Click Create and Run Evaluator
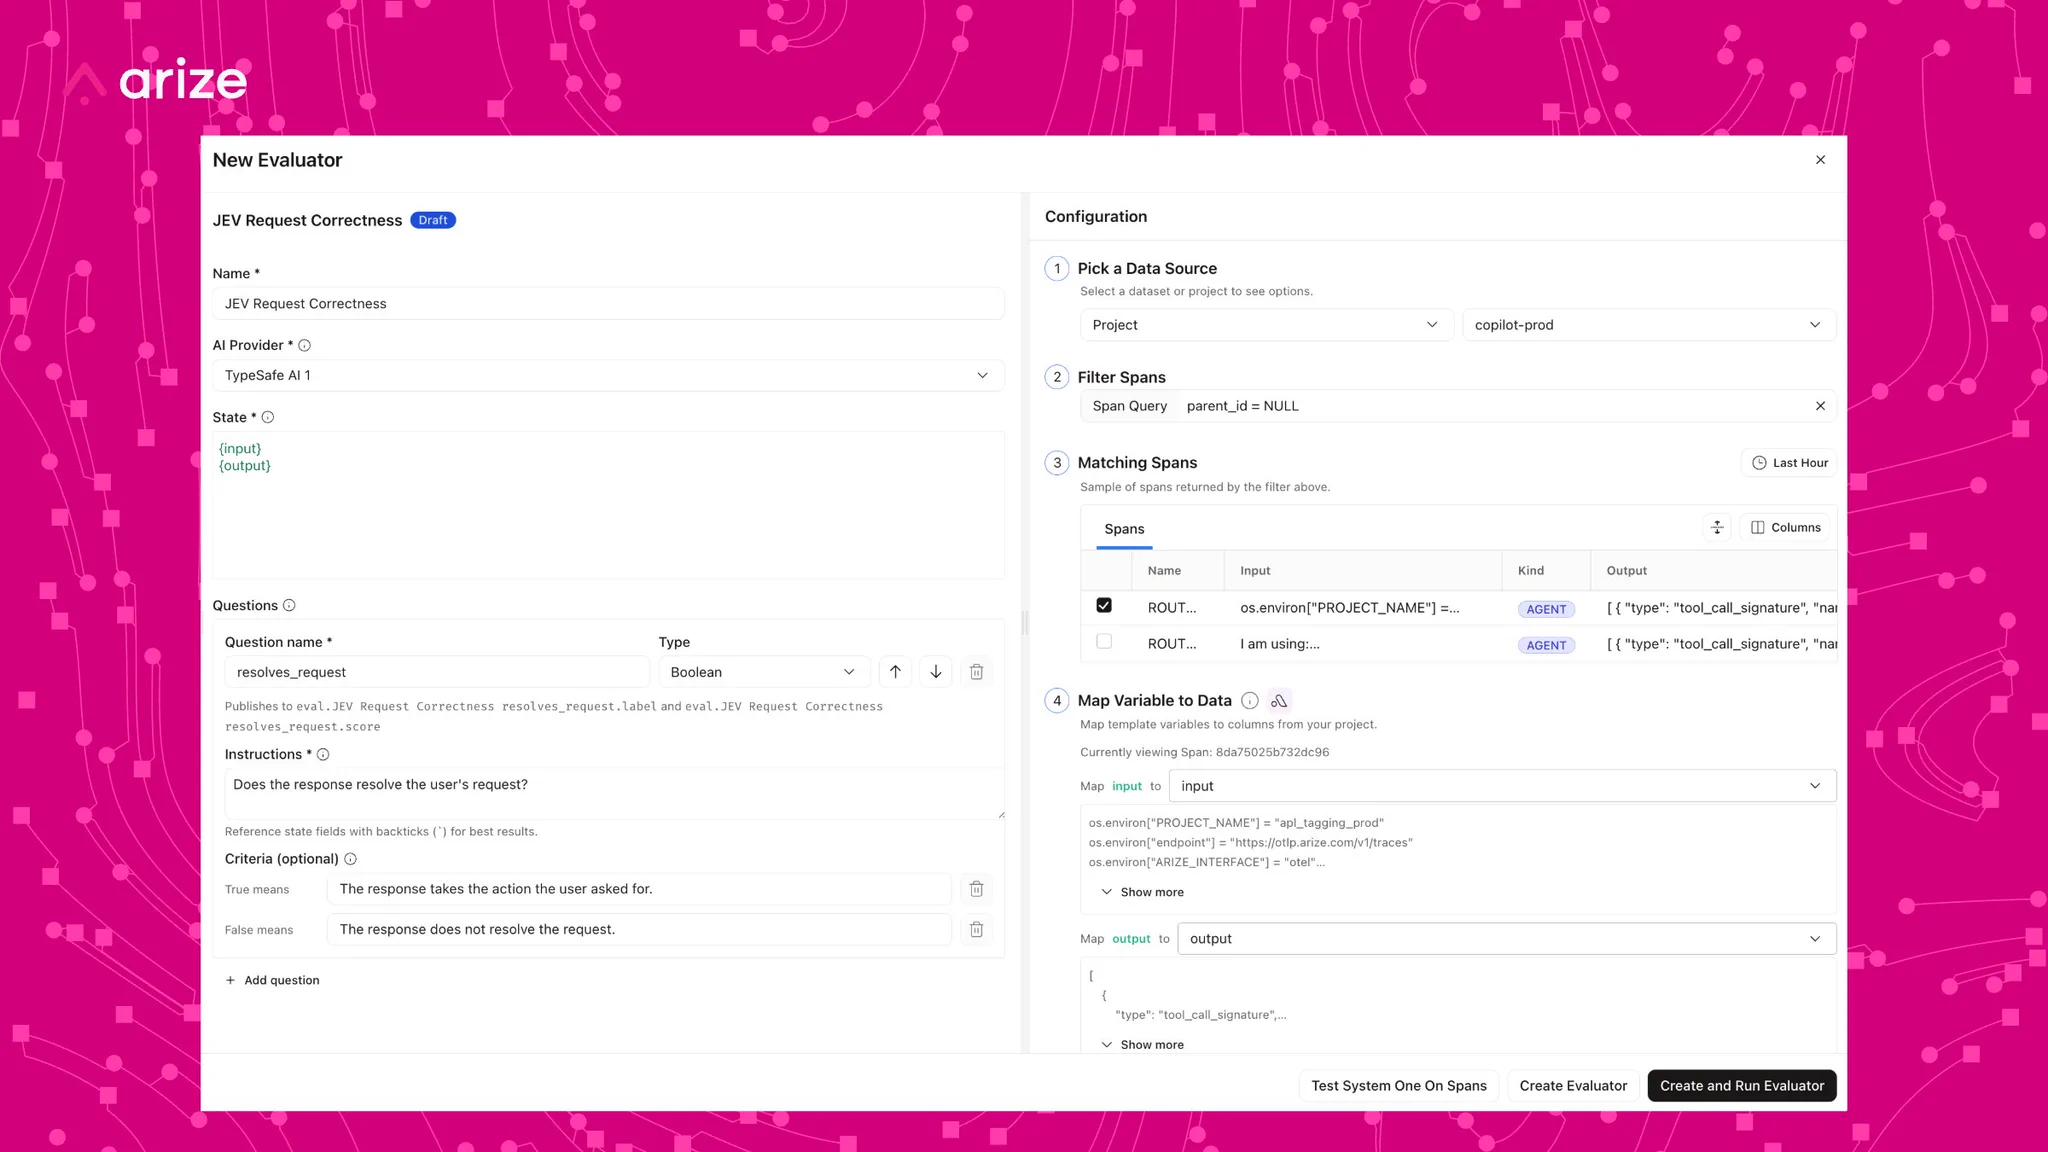 [x=1741, y=1086]
